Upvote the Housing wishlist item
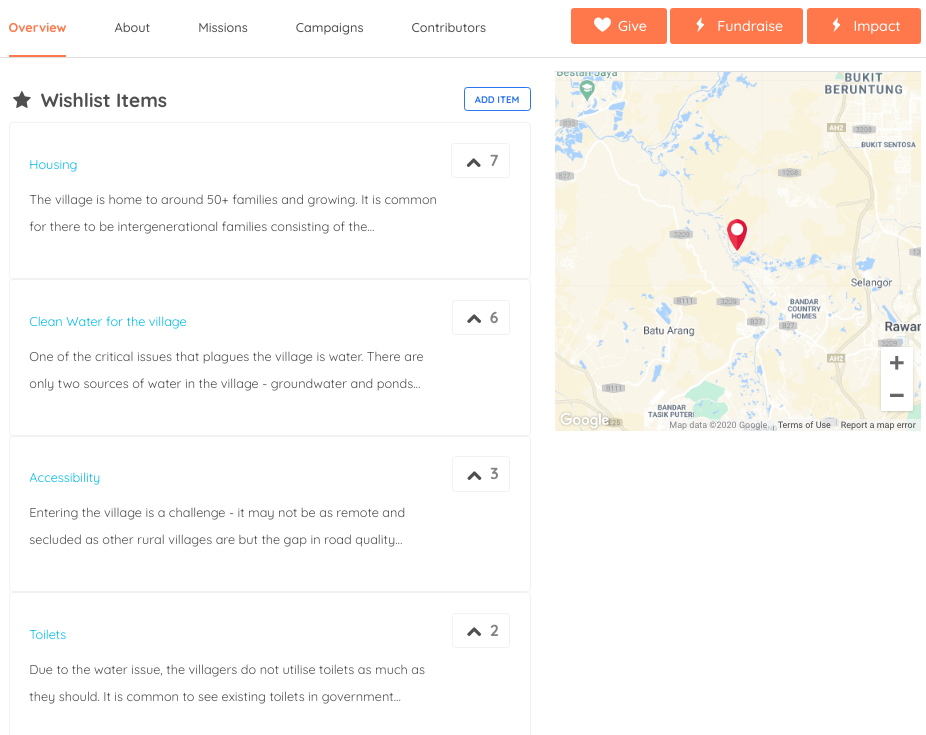 tap(481, 161)
